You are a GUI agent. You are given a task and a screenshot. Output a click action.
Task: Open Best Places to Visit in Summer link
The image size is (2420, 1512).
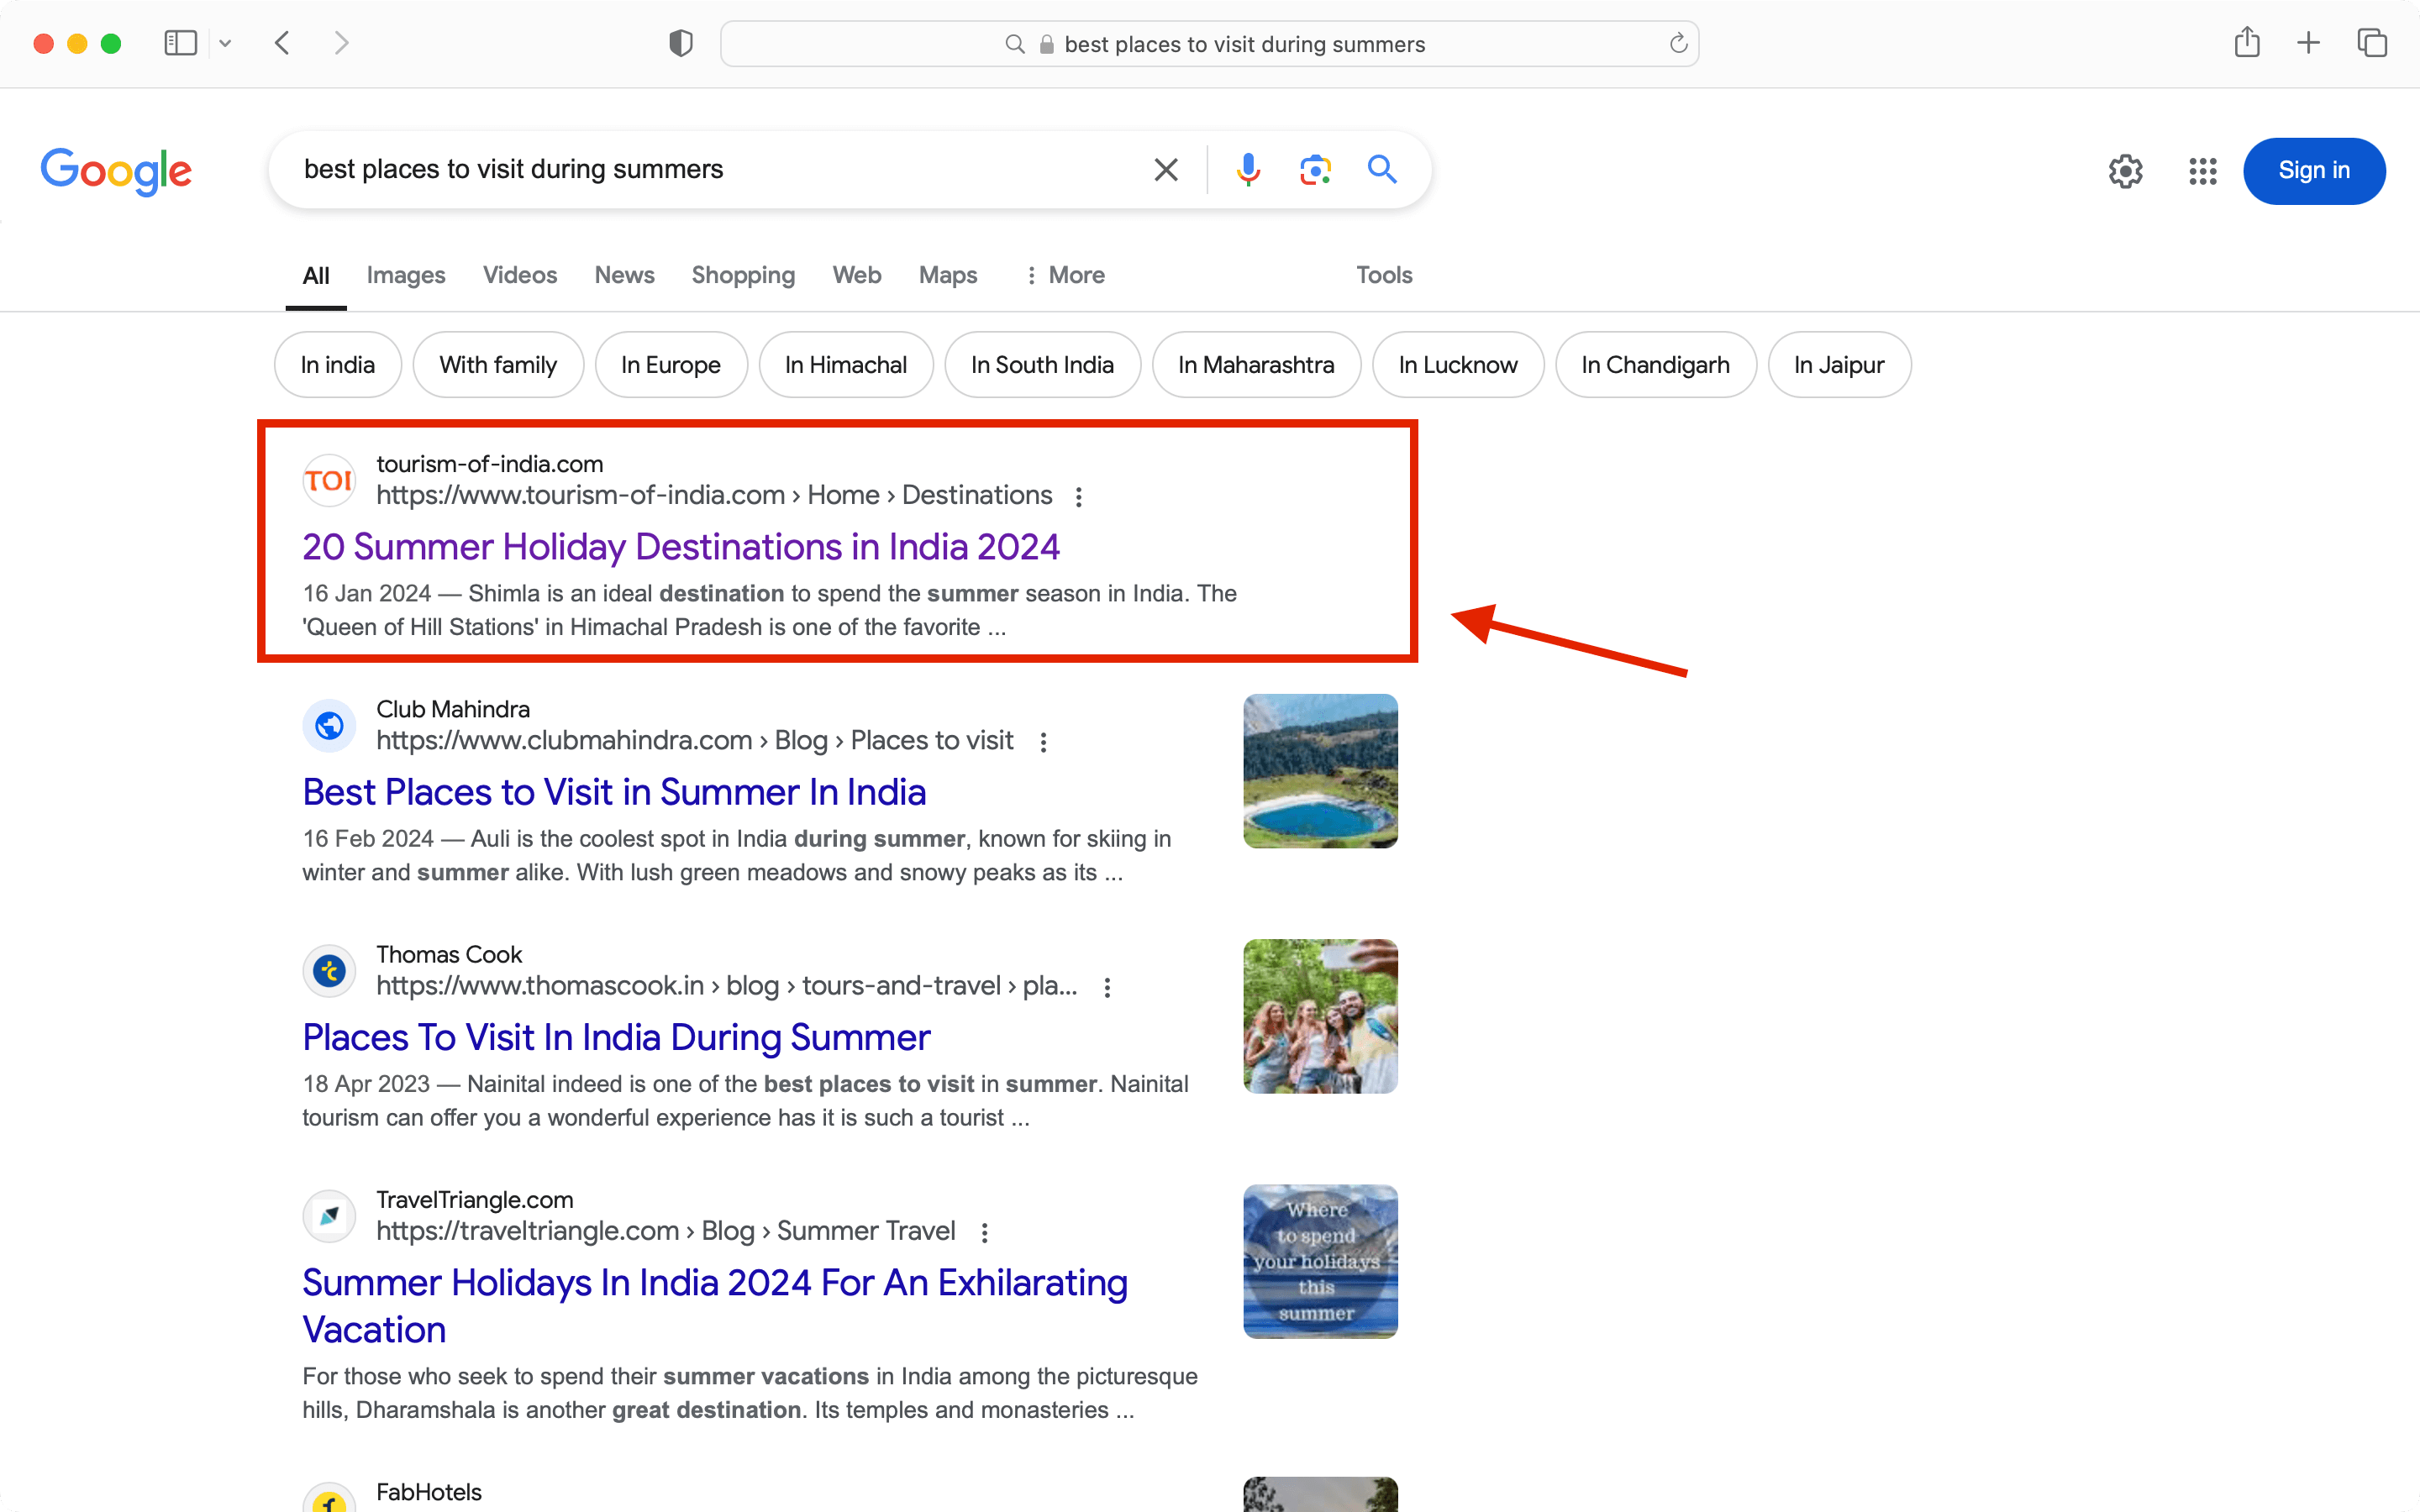(x=614, y=792)
